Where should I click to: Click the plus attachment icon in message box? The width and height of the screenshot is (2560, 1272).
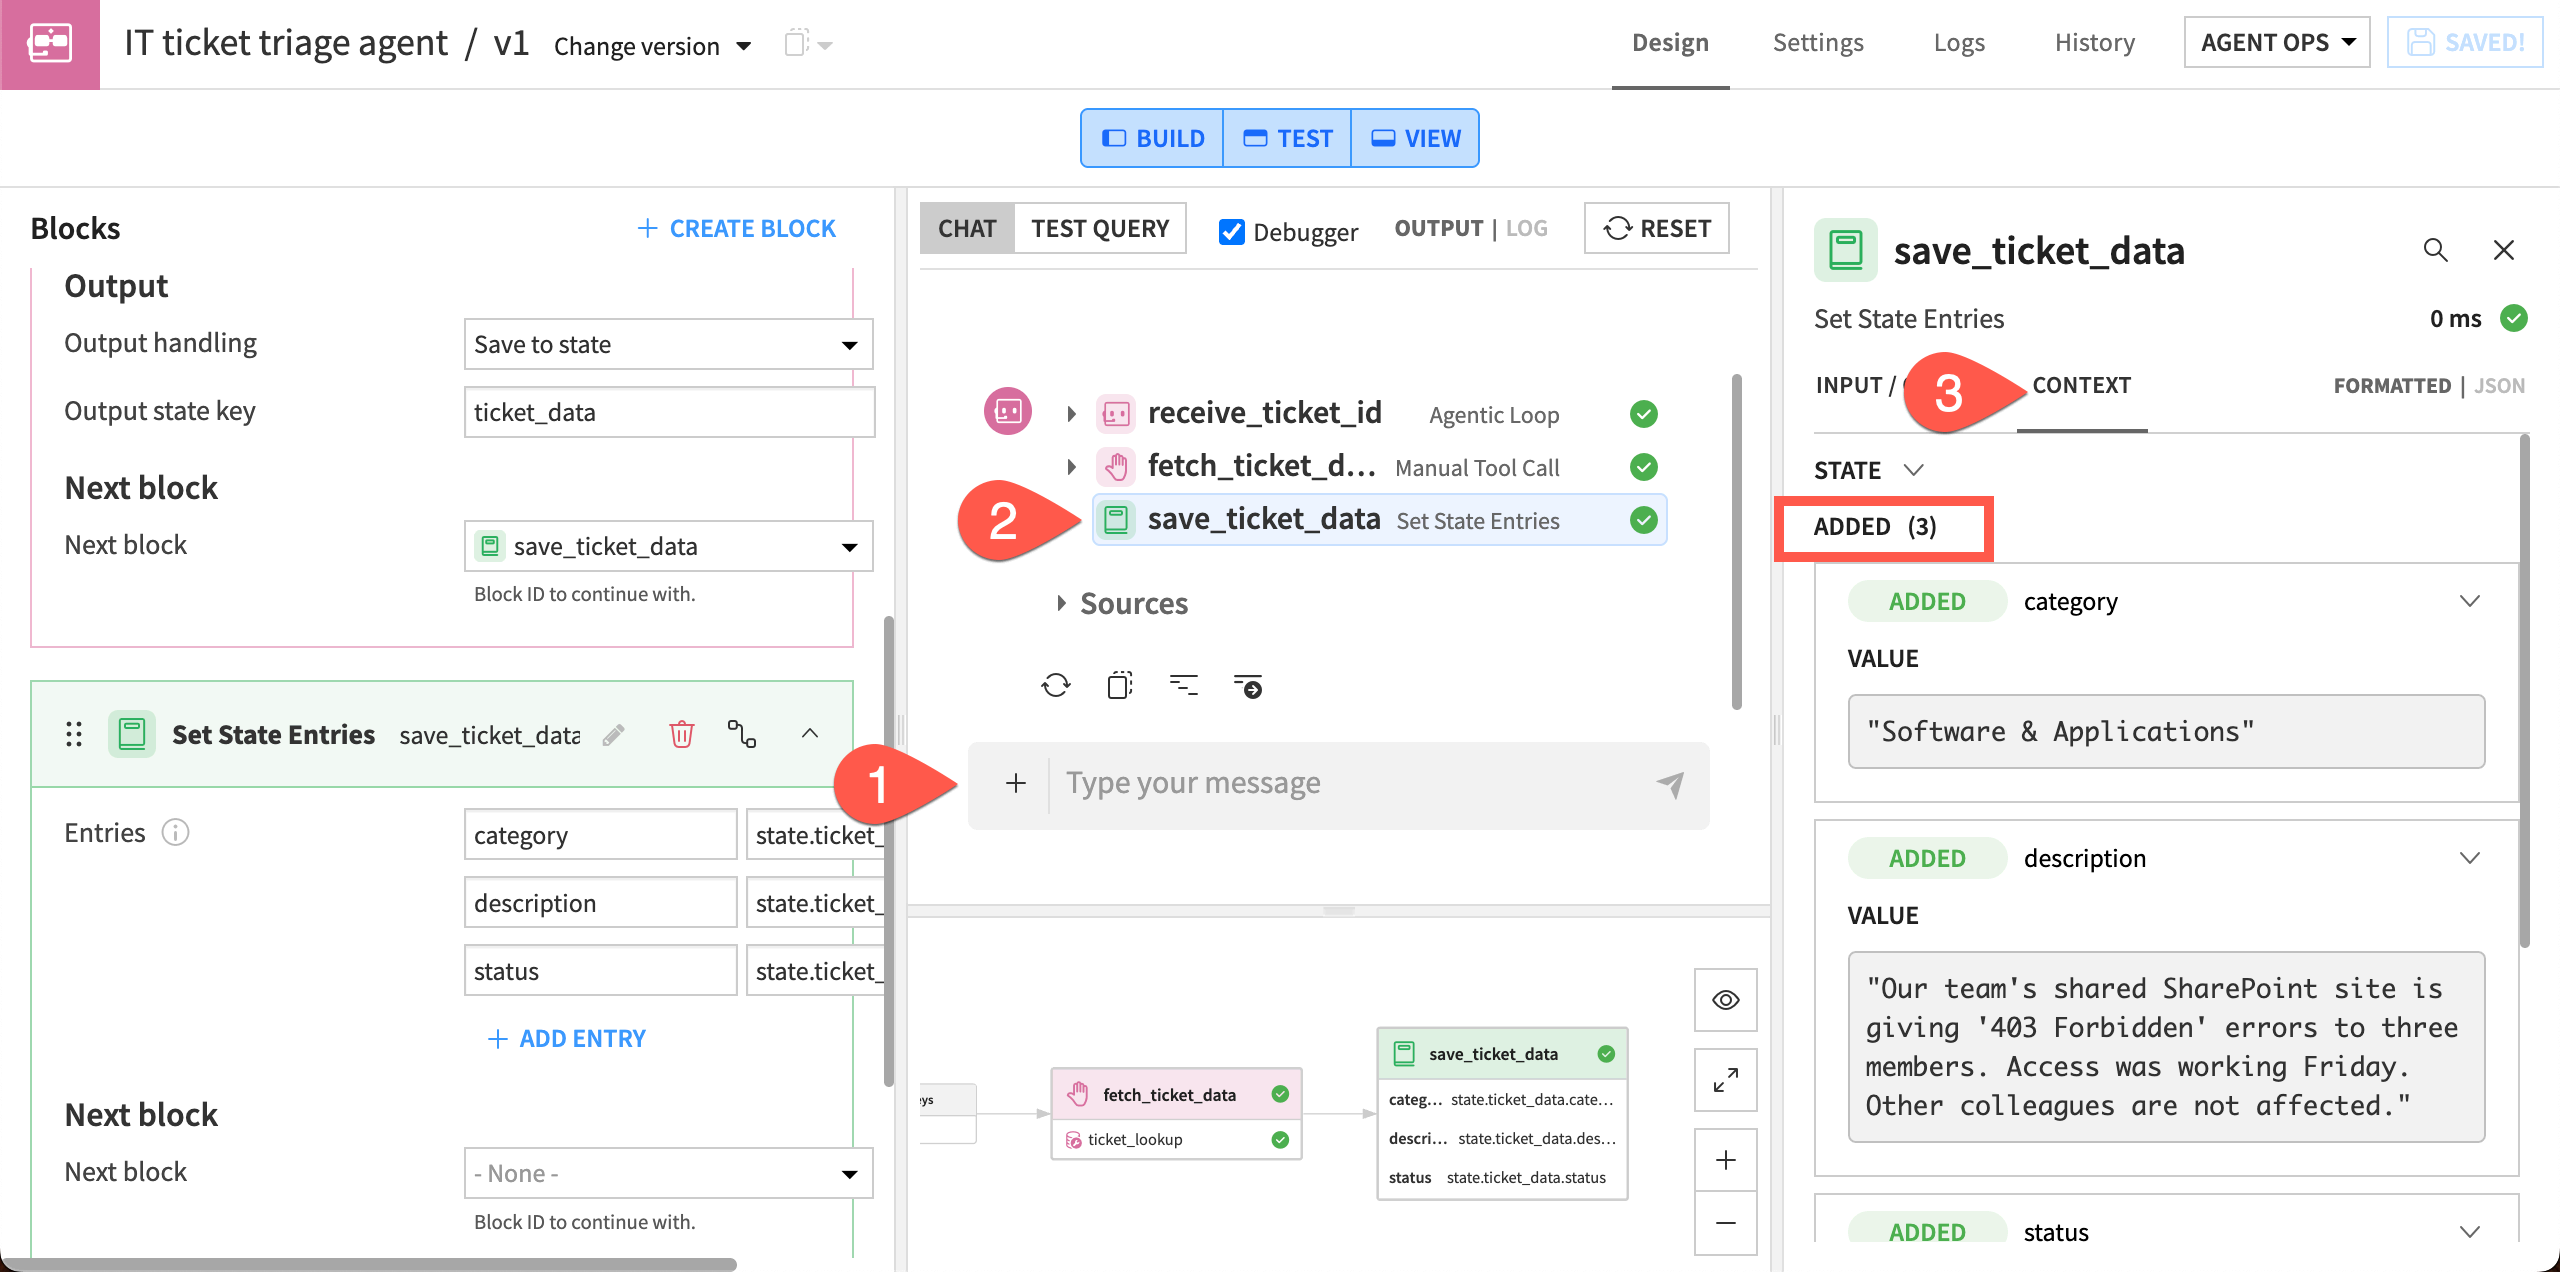[1016, 783]
